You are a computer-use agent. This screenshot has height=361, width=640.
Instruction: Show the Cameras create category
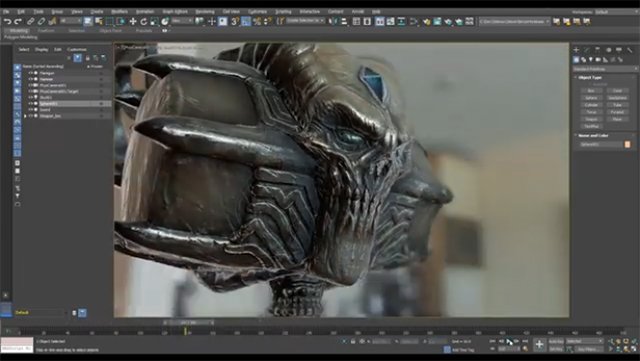pos(598,60)
